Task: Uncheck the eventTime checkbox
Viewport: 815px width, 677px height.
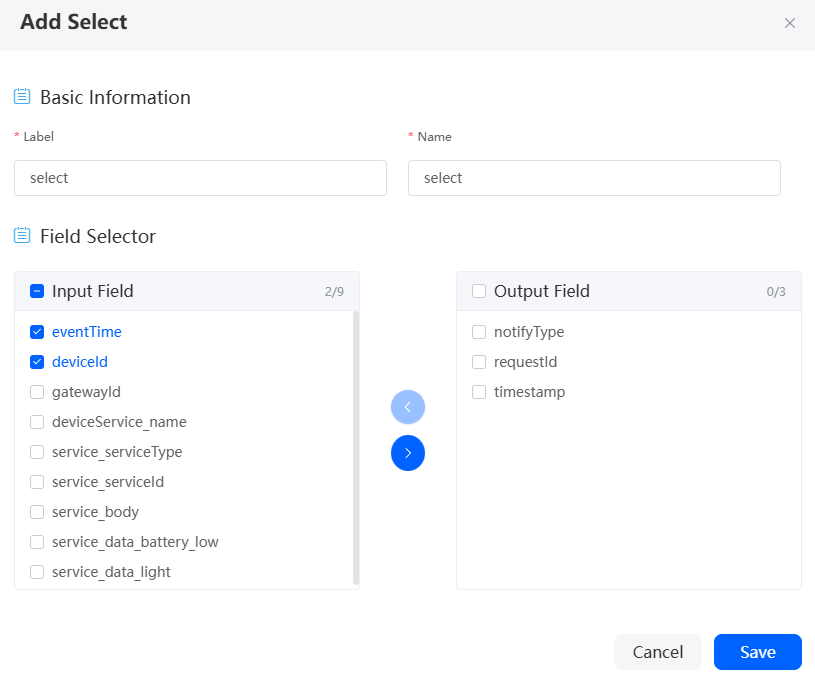Action: pos(37,332)
